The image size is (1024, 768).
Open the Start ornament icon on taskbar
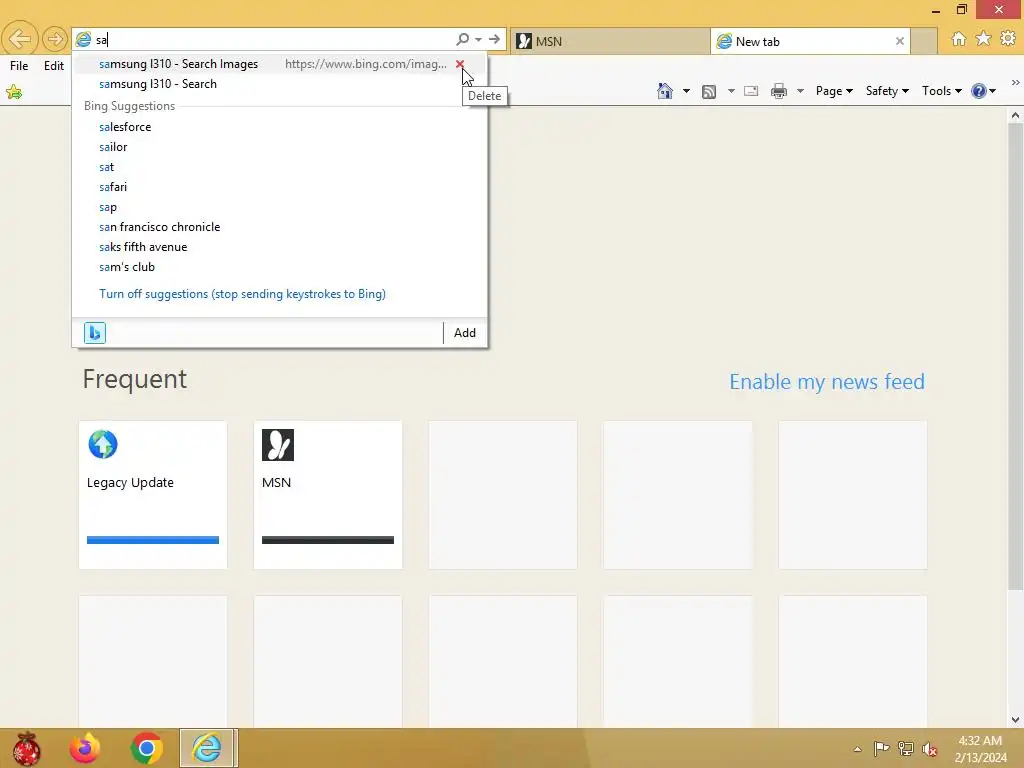click(x=27, y=748)
